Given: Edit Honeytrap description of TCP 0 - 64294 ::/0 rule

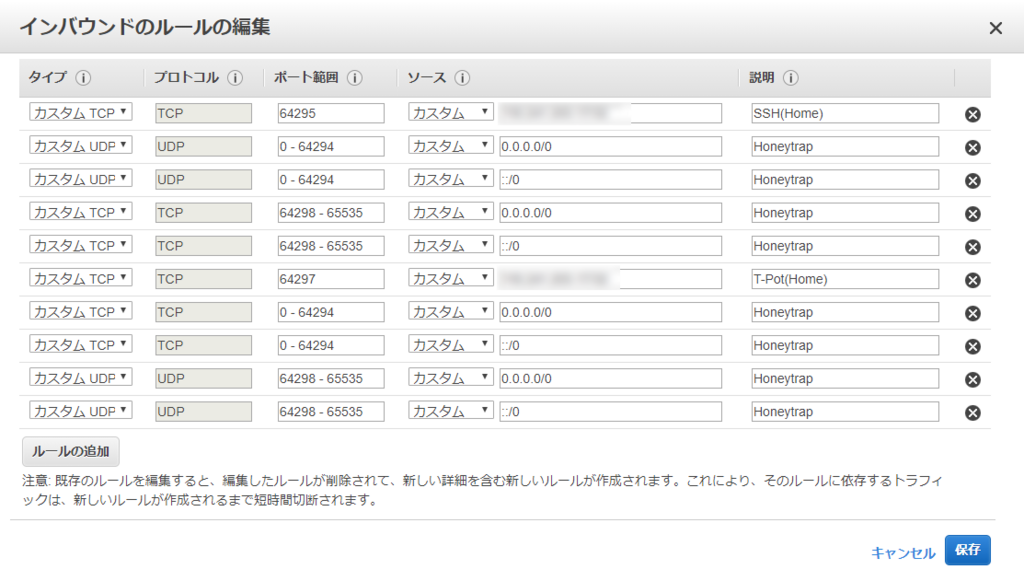Looking at the screenshot, I should tap(845, 345).
